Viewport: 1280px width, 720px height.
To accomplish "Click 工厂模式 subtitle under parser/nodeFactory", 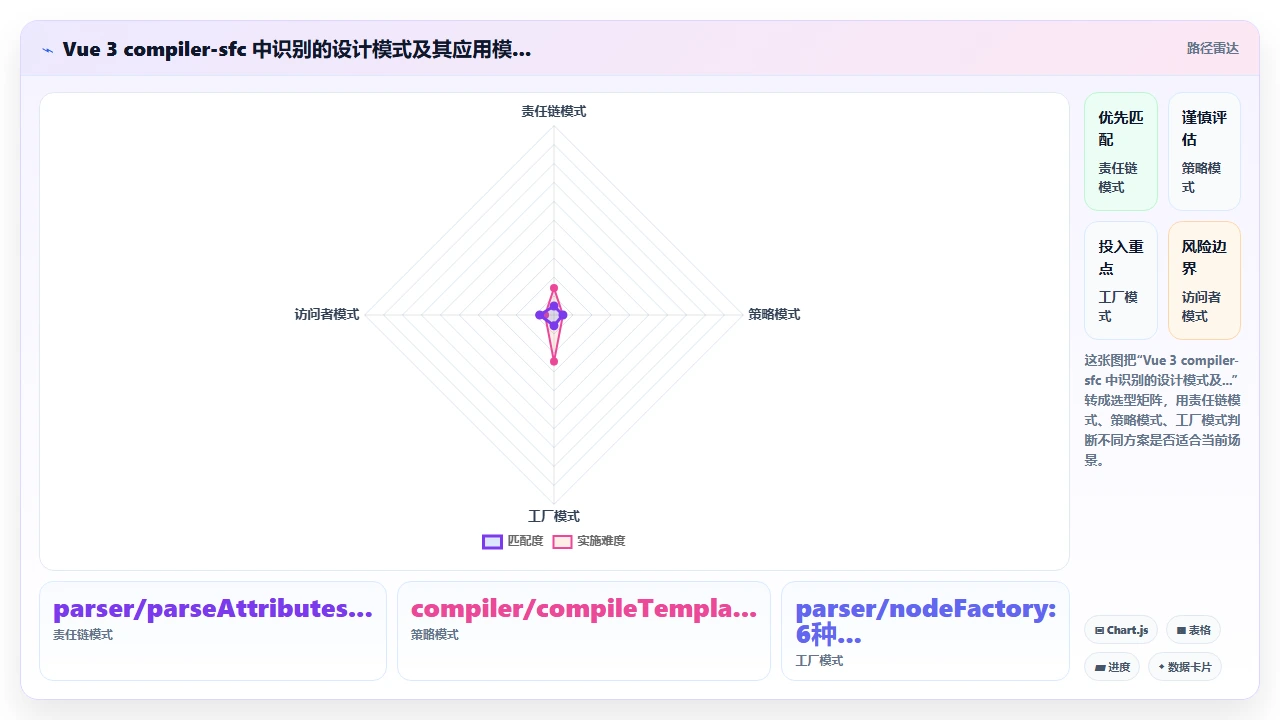I will 819,660.
